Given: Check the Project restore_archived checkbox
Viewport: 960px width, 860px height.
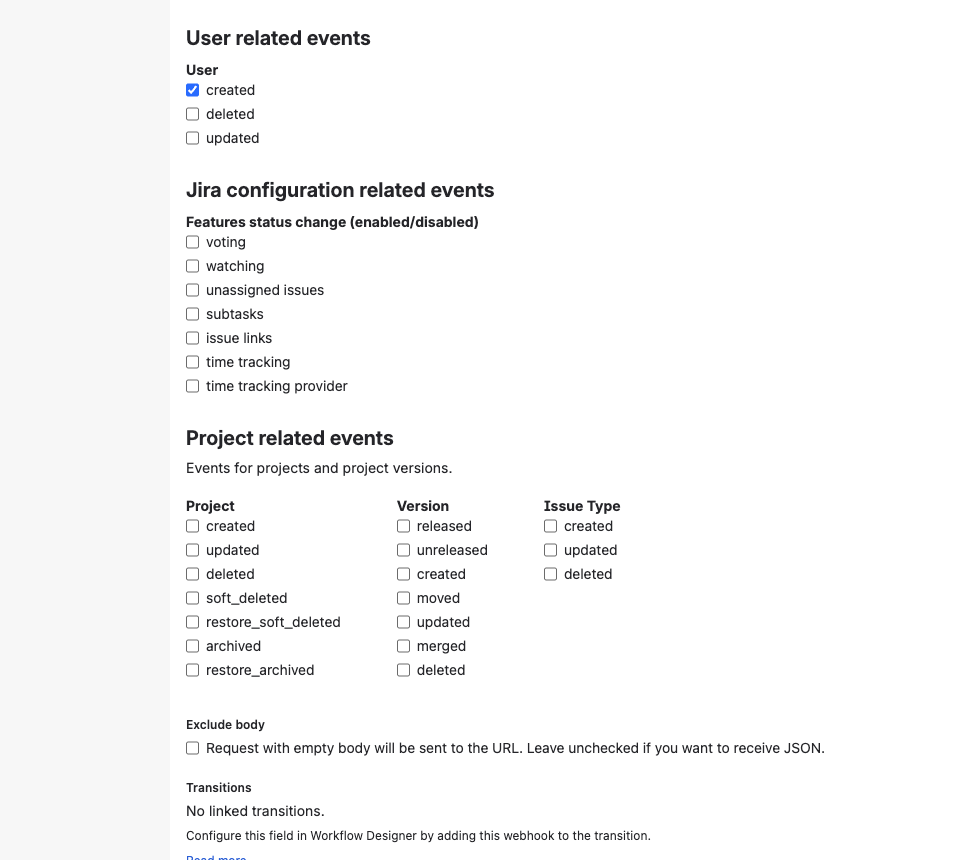Looking at the screenshot, I should [192, 670].
